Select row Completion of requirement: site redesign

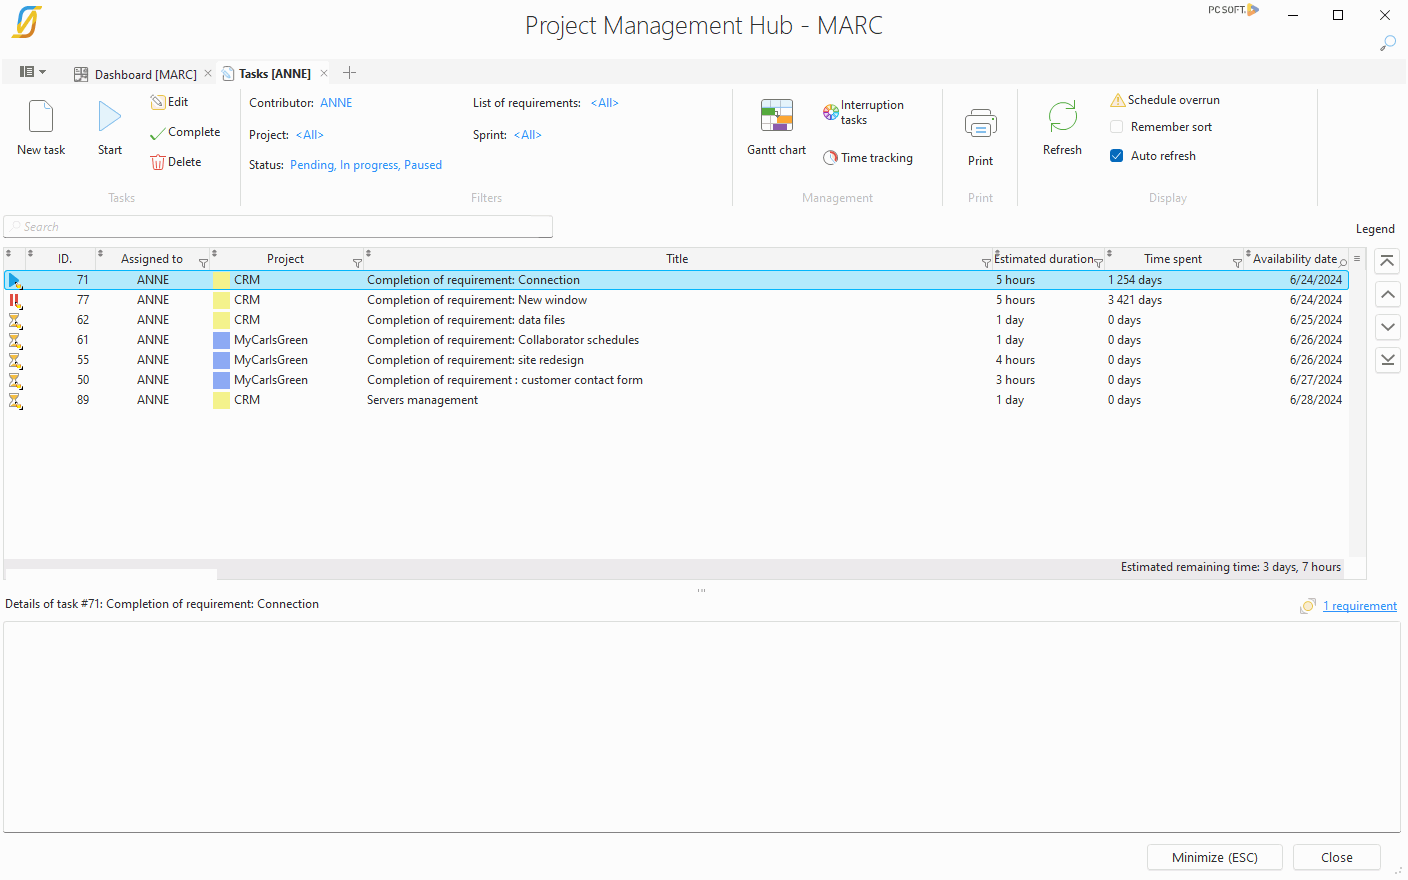click(676, 360)
